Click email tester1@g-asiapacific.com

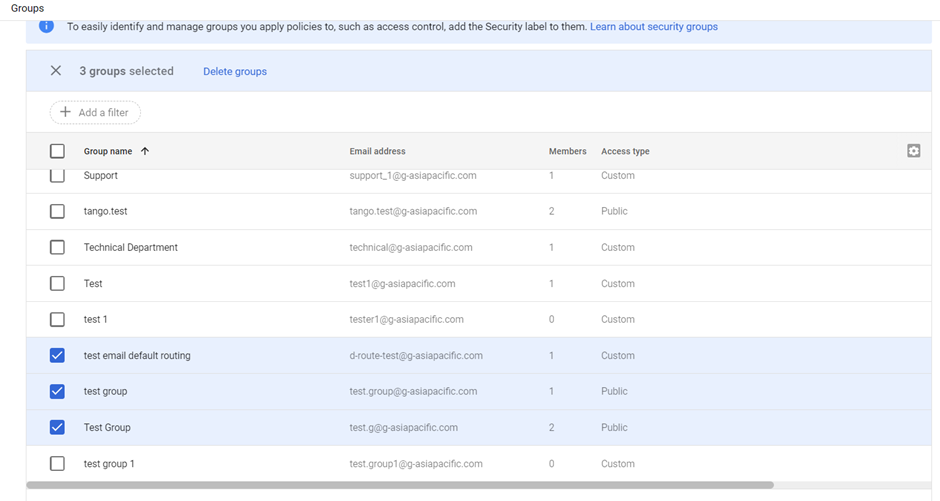(406, 319)
